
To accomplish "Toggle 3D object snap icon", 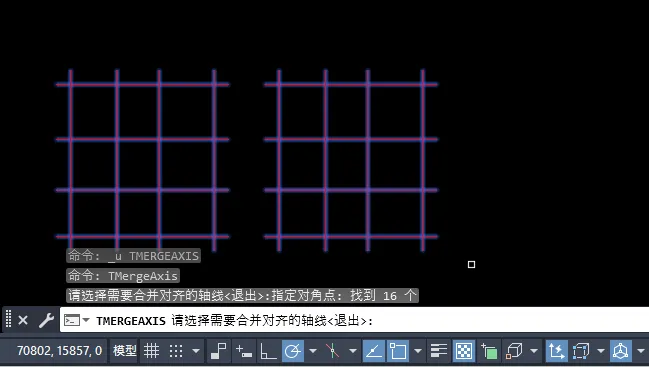I will 514,351.
